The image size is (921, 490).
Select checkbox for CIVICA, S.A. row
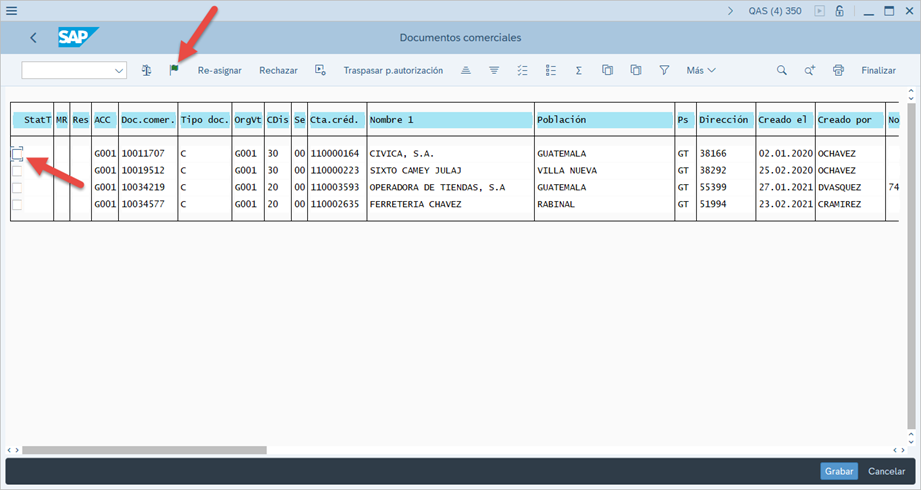[x=17, y=154]
